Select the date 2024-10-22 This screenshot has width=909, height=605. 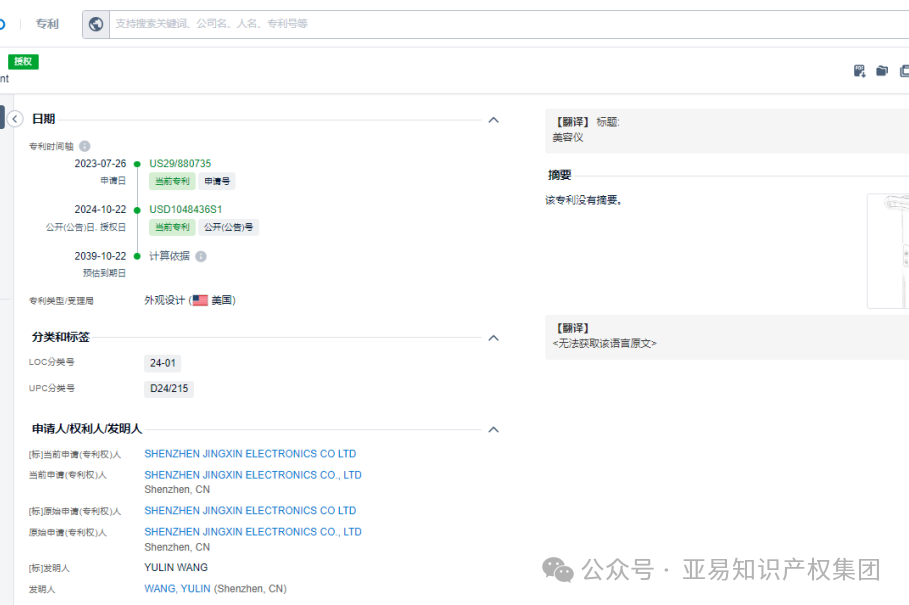coord(100,209)
